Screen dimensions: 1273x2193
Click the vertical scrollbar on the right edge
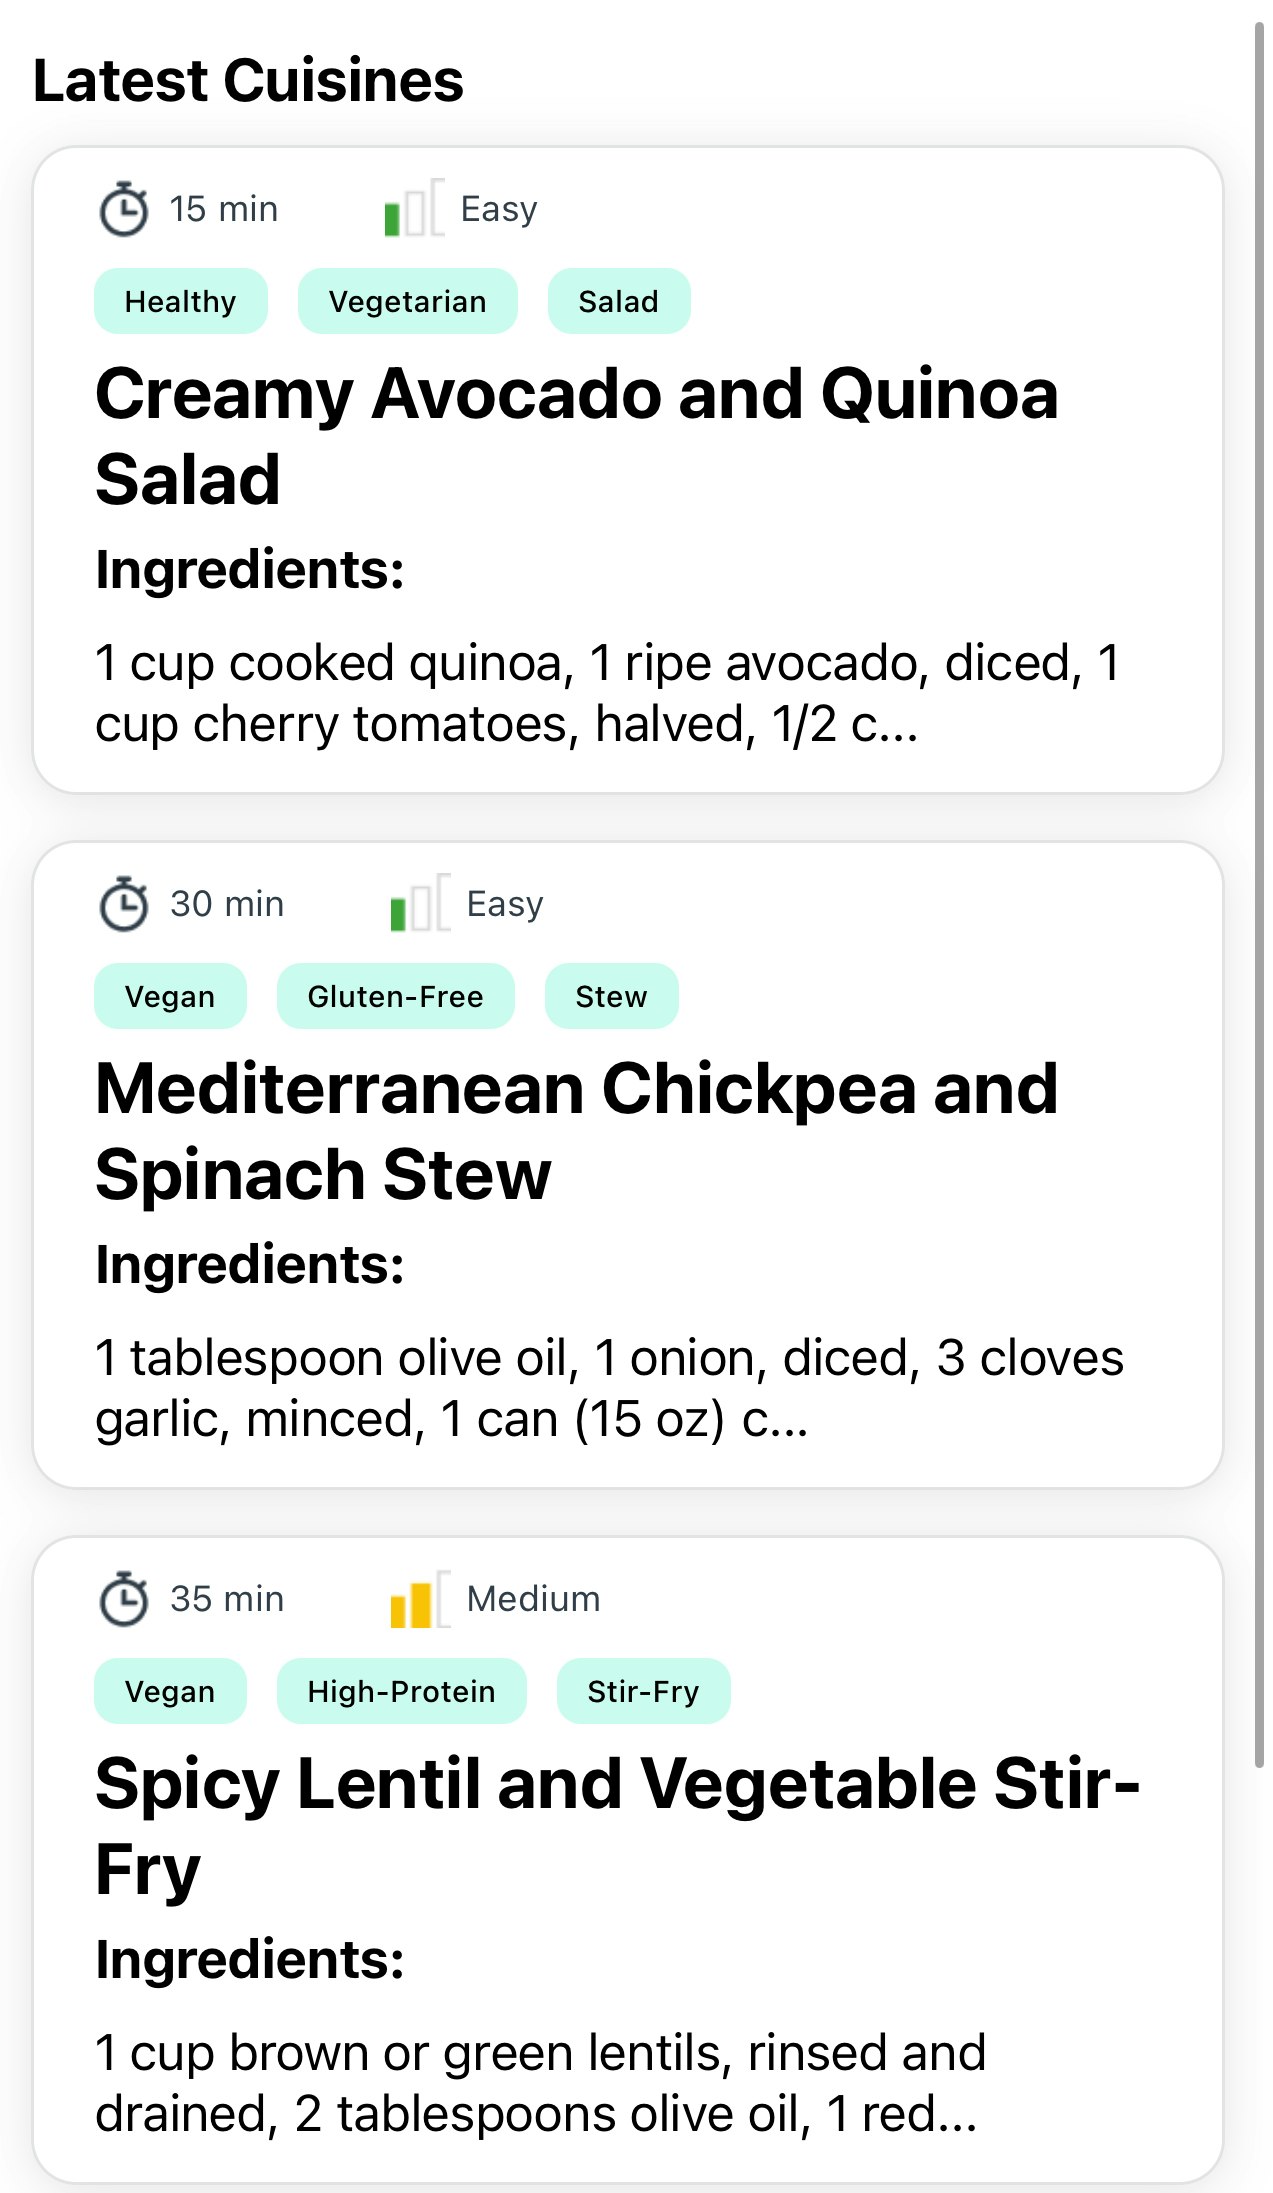pyautogui.click(x=1260, y=895)
